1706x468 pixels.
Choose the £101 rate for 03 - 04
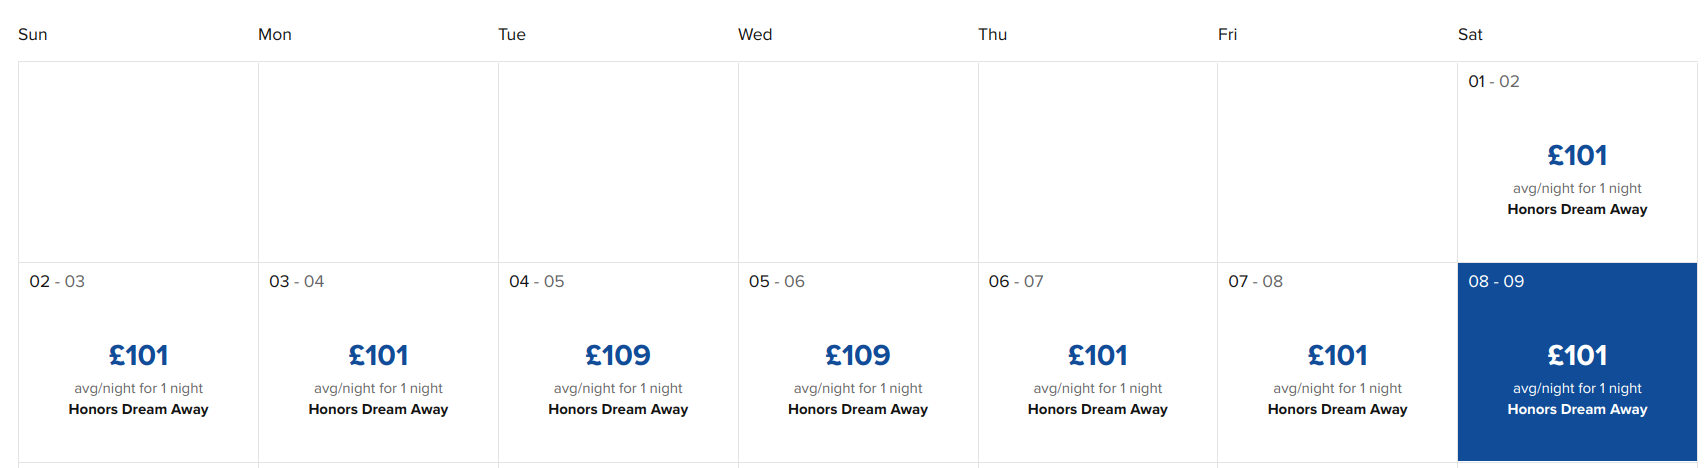coord(378,355)
